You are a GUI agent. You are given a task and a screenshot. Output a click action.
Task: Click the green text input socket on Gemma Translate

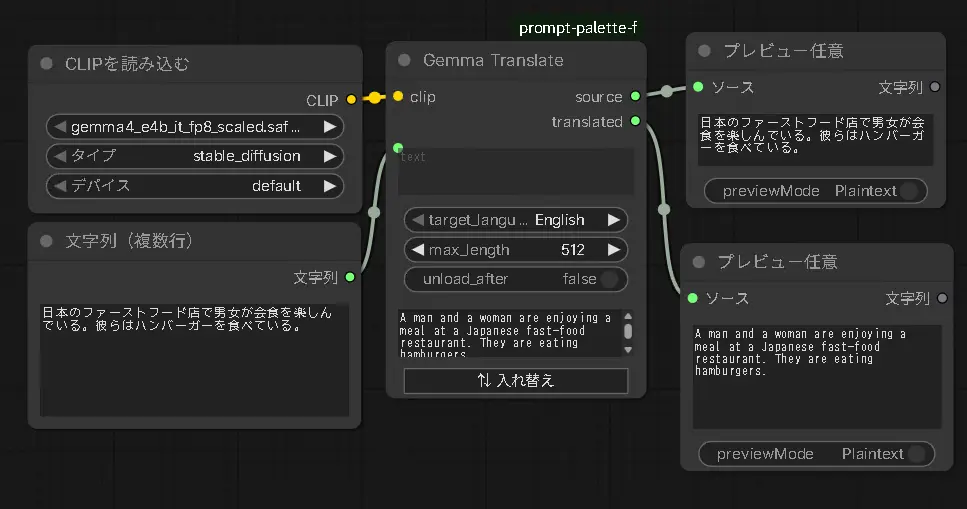coord(398,147)
